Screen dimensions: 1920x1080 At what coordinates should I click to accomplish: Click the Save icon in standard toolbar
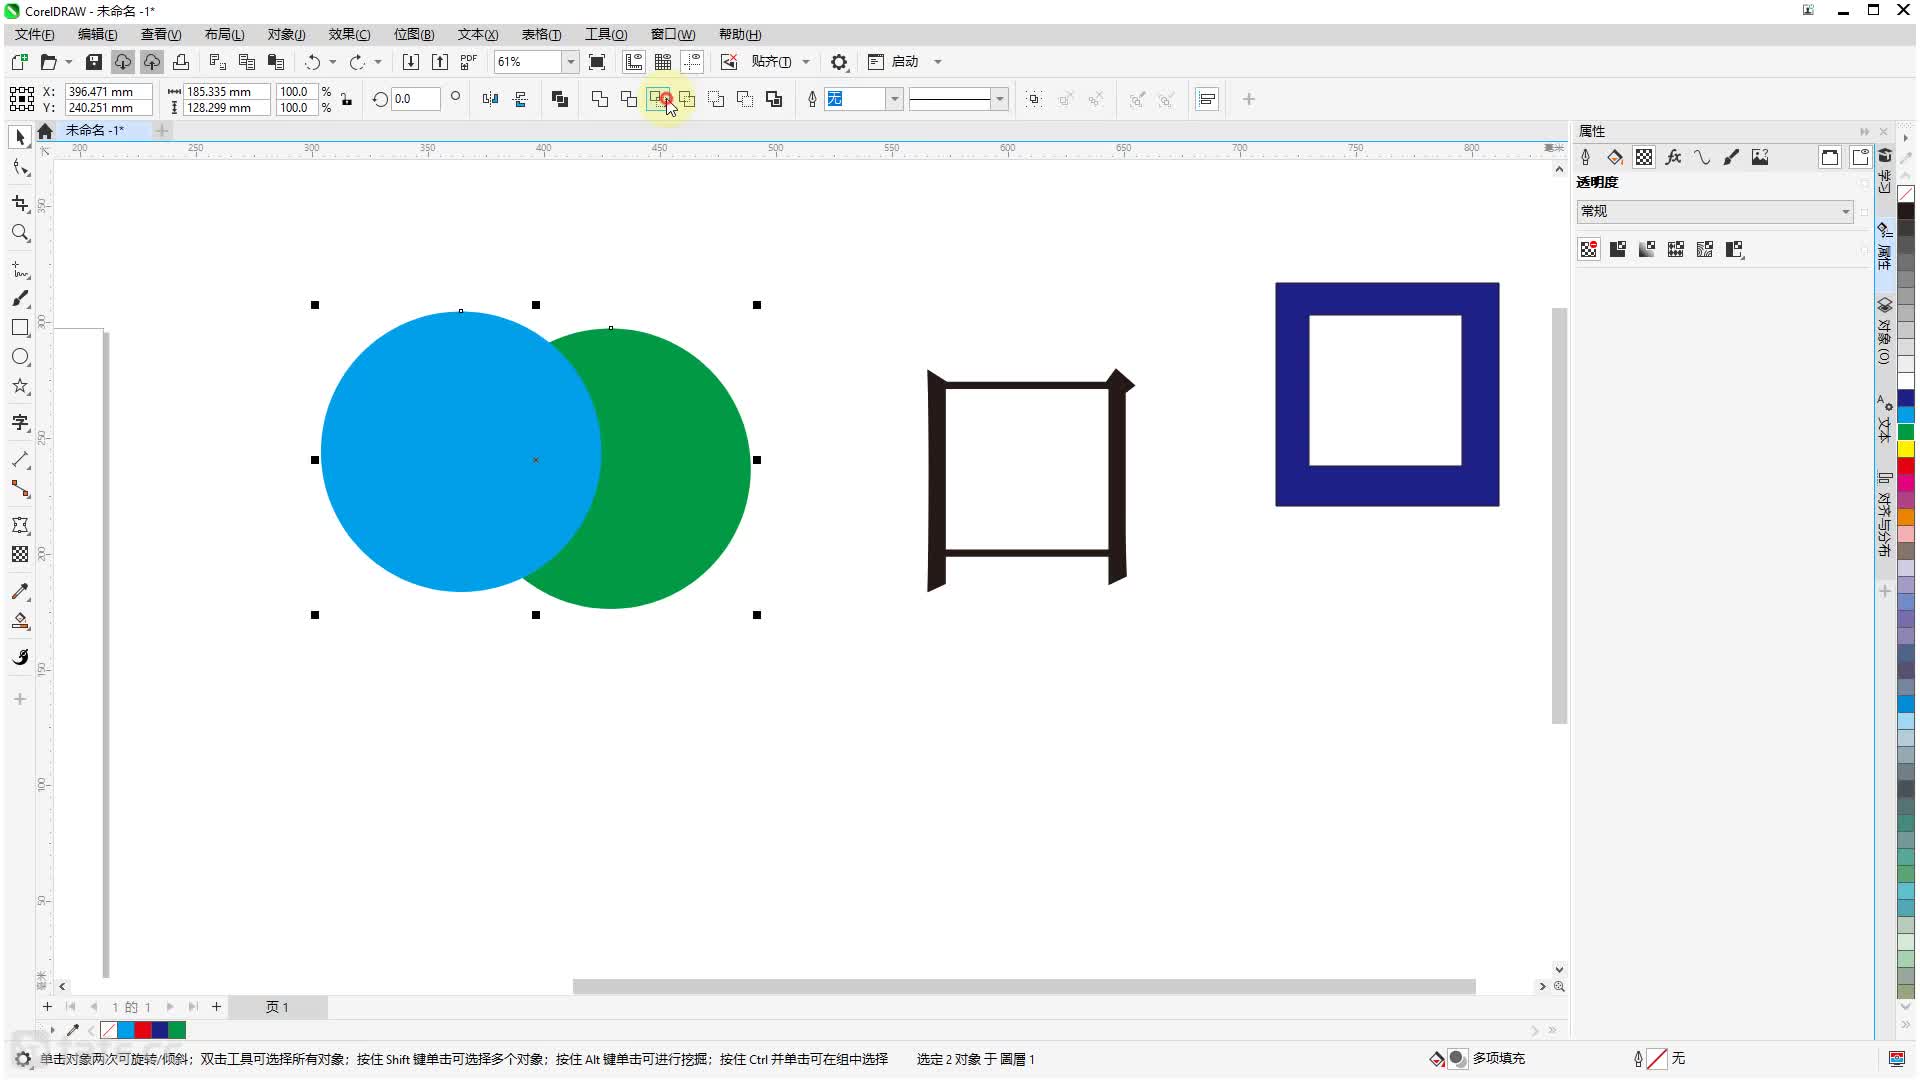tap(93, 62)
